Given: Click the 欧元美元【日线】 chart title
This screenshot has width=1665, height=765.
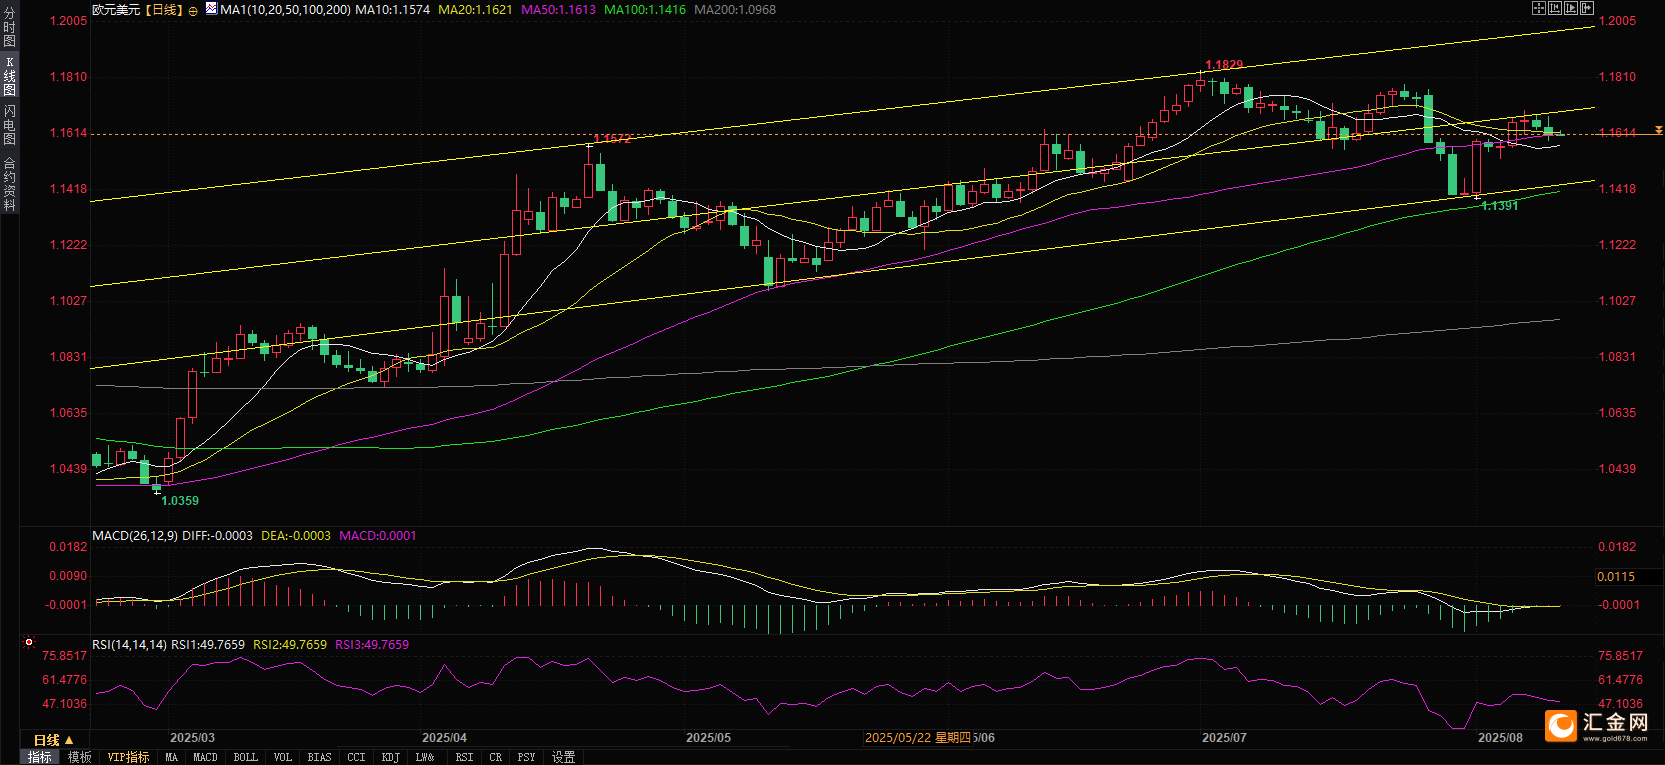Looking at the screenshot, I should tap(138, 10).
